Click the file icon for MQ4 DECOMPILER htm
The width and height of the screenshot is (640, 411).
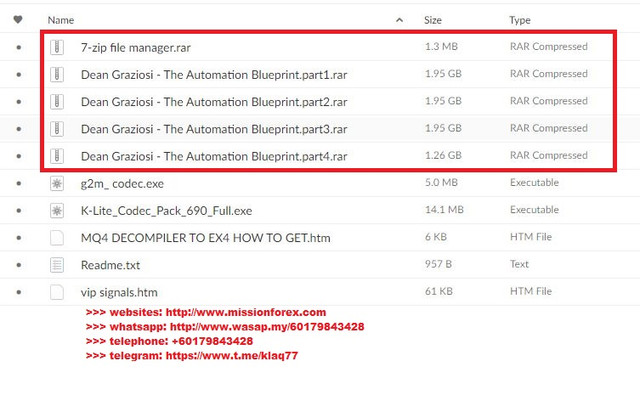(57, 238)
